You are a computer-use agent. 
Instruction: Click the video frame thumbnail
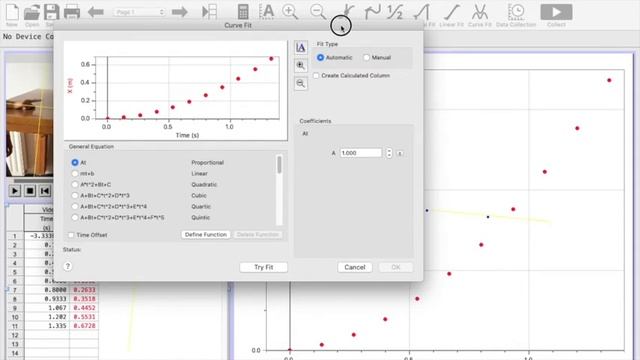(29, 120)
